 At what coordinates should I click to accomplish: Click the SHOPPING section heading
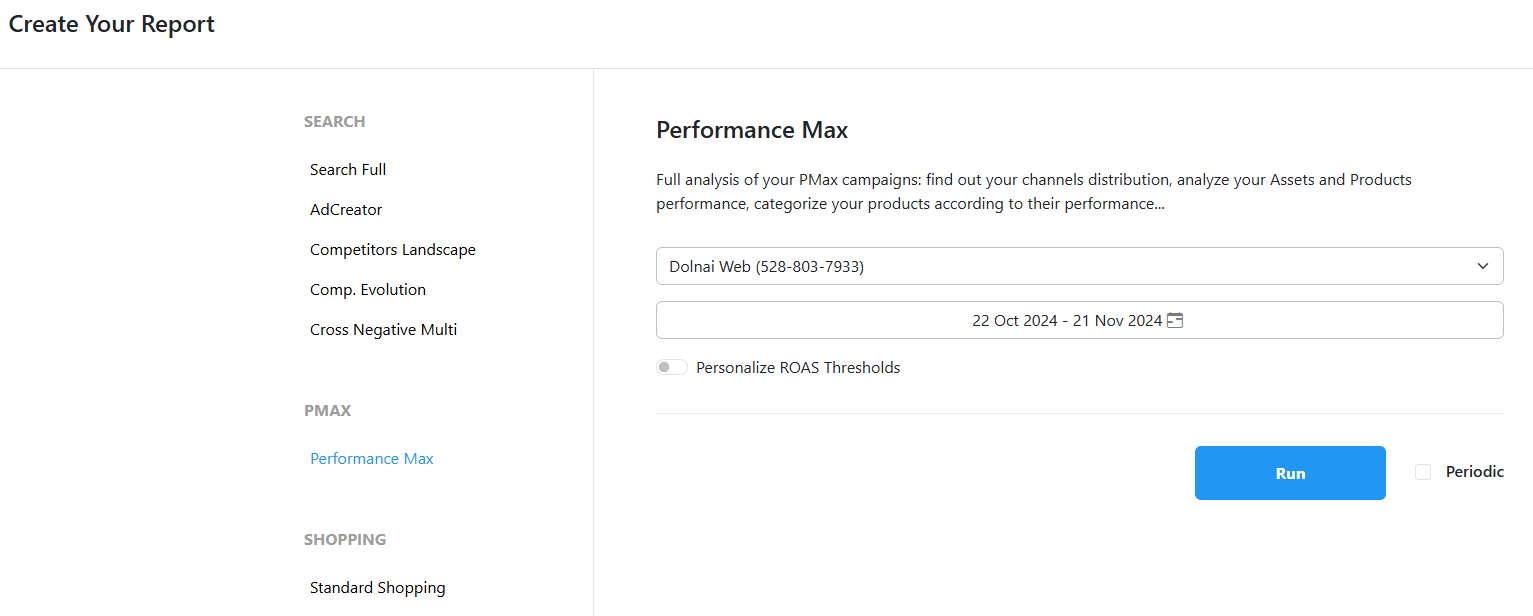[345, 540]
